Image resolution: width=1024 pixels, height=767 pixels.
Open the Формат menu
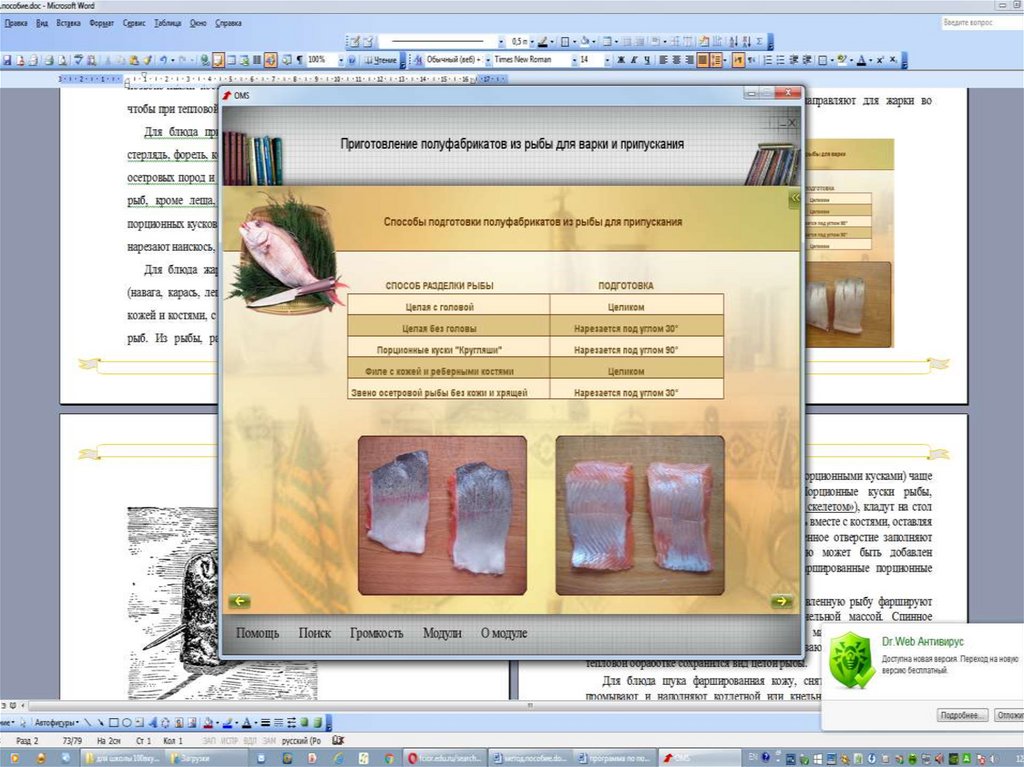(101, 22)
